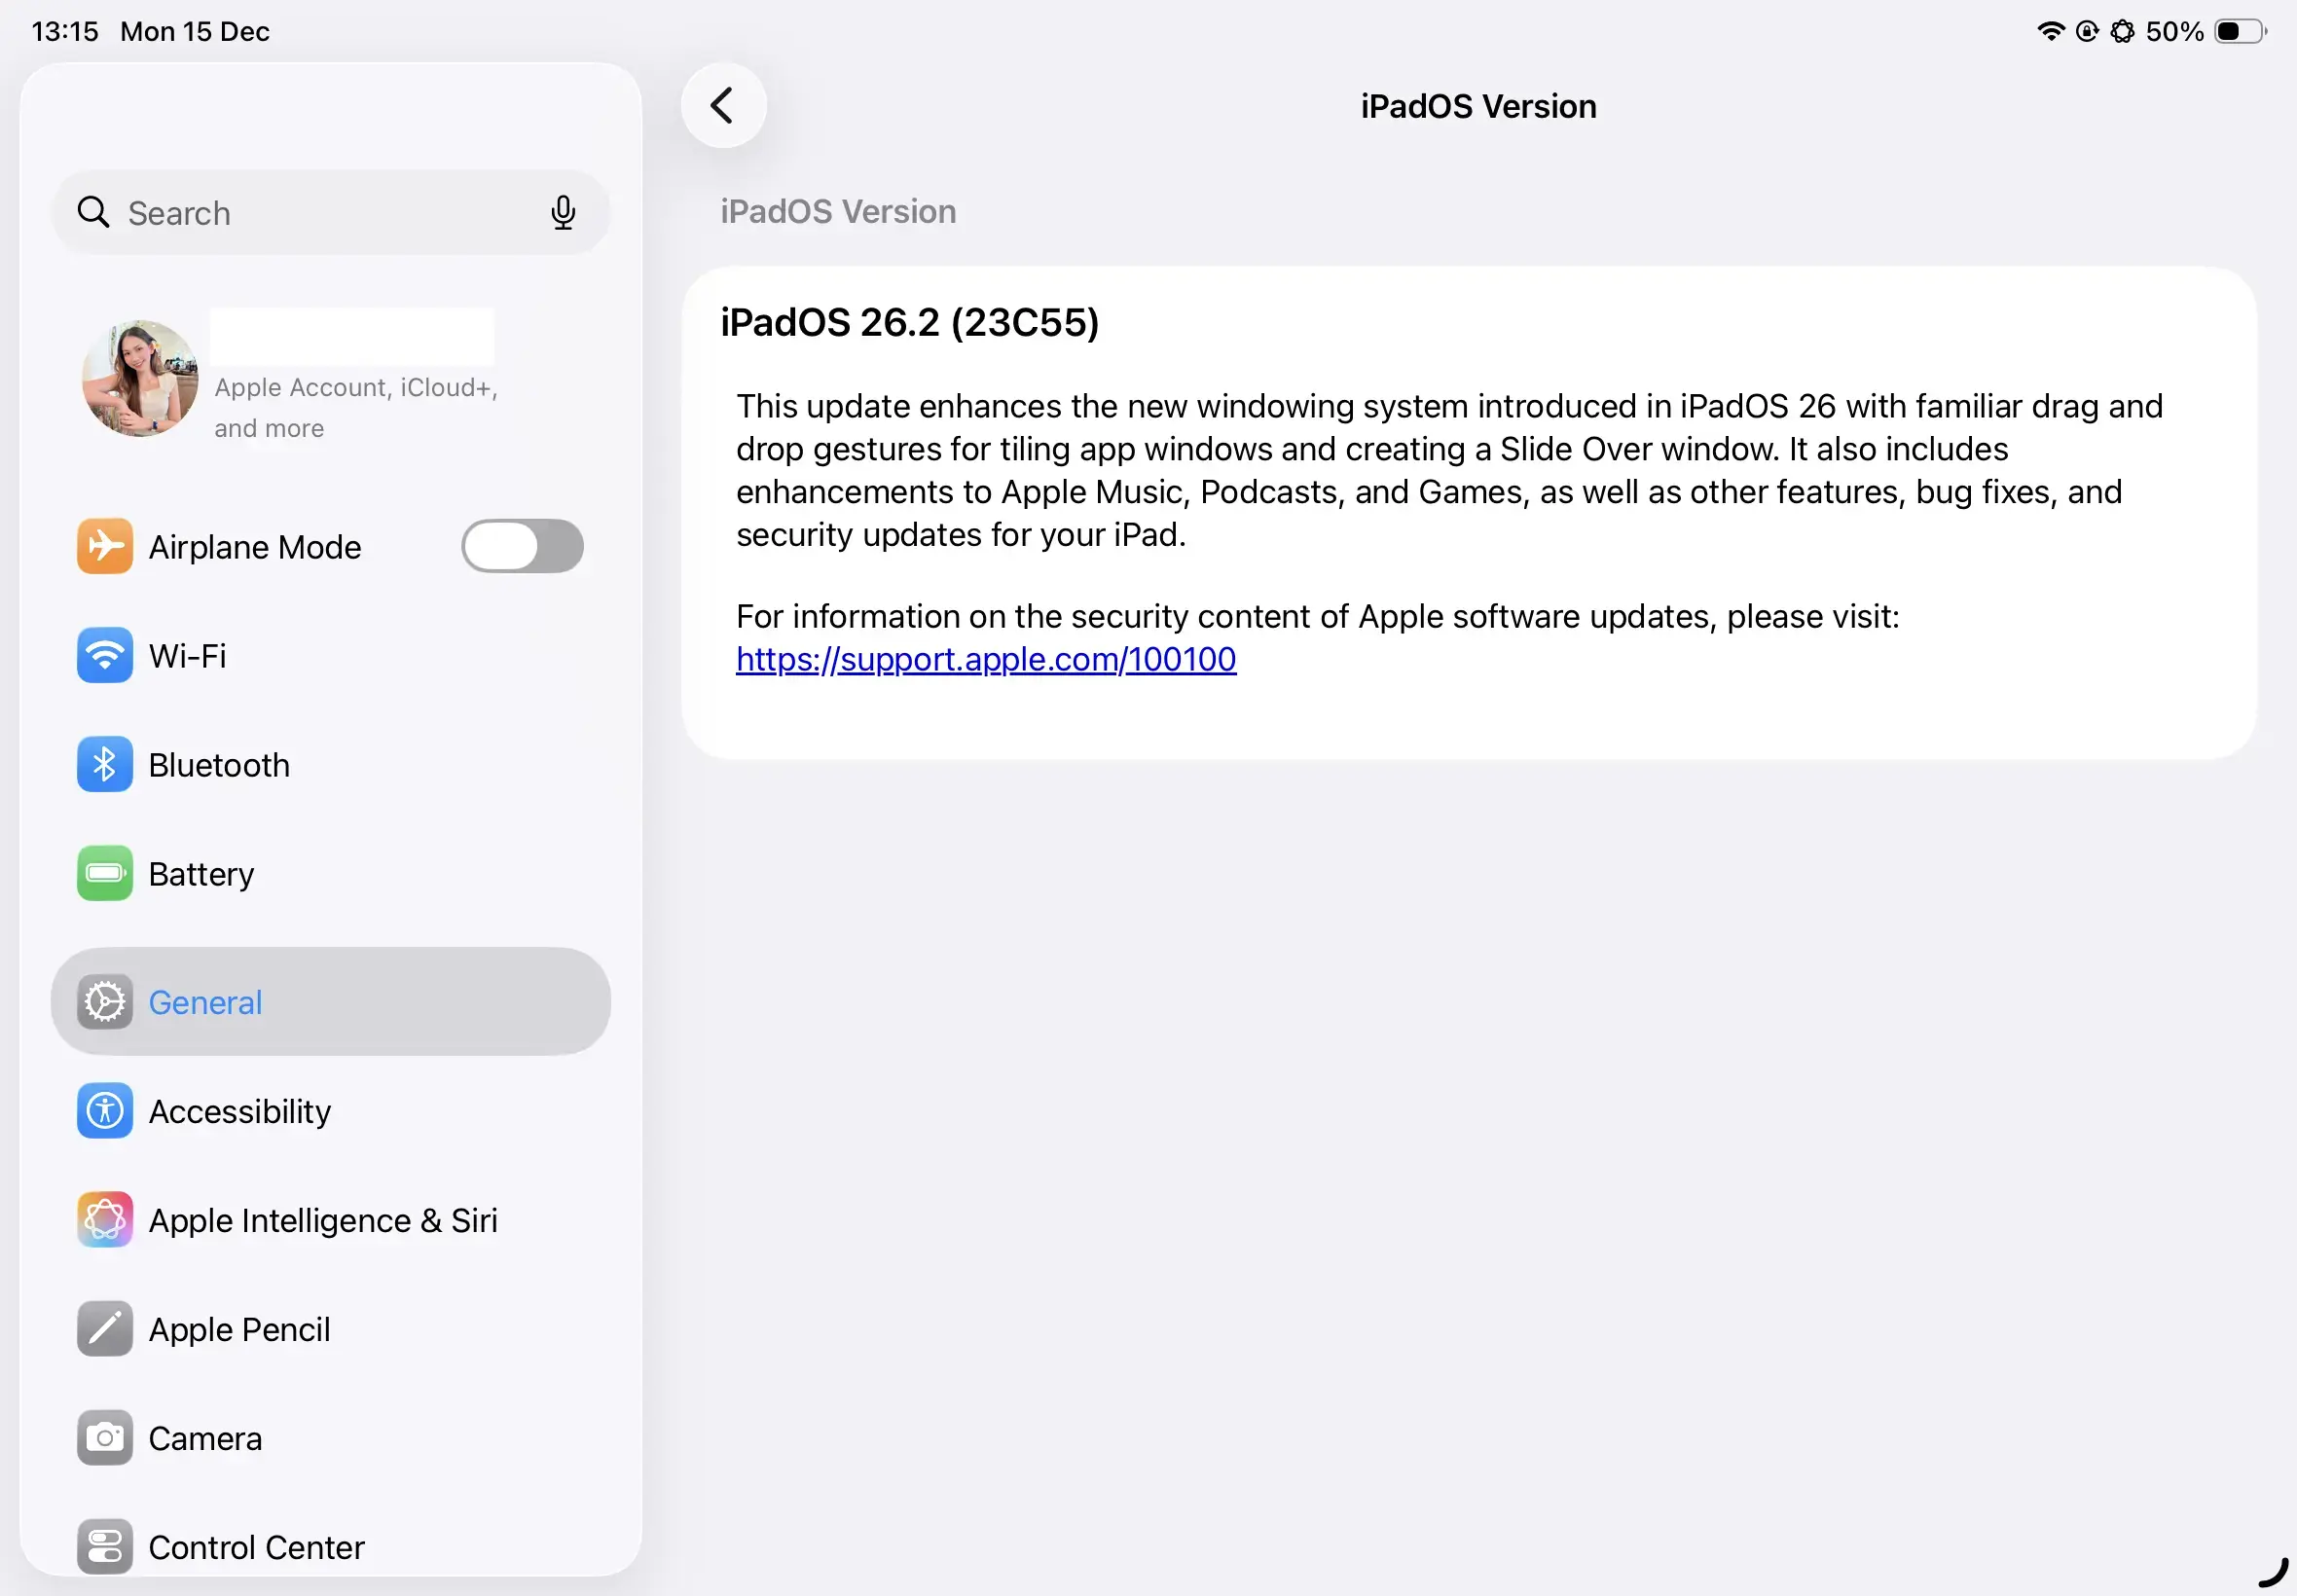This screenshot has height=1596, width=2297.
Task: Tap the Camera settings icon
Action: coord(105,1438)
